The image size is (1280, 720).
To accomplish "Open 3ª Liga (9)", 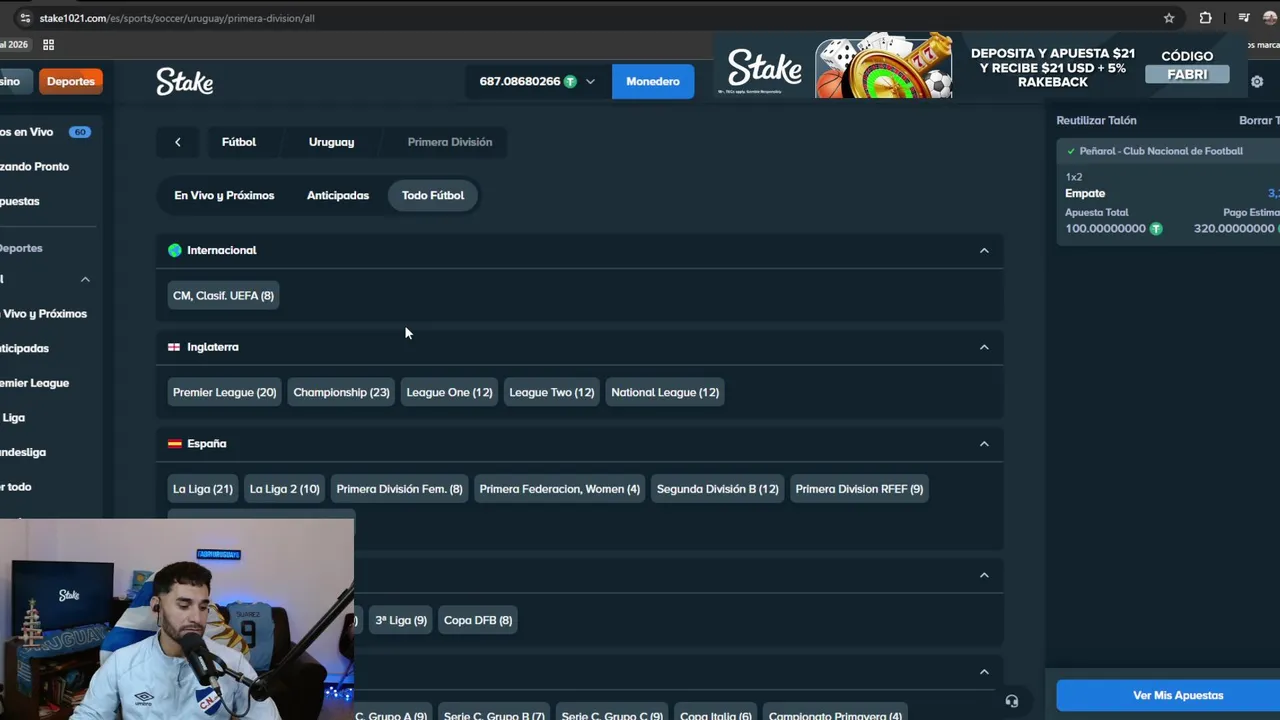I will pos(400,620).
